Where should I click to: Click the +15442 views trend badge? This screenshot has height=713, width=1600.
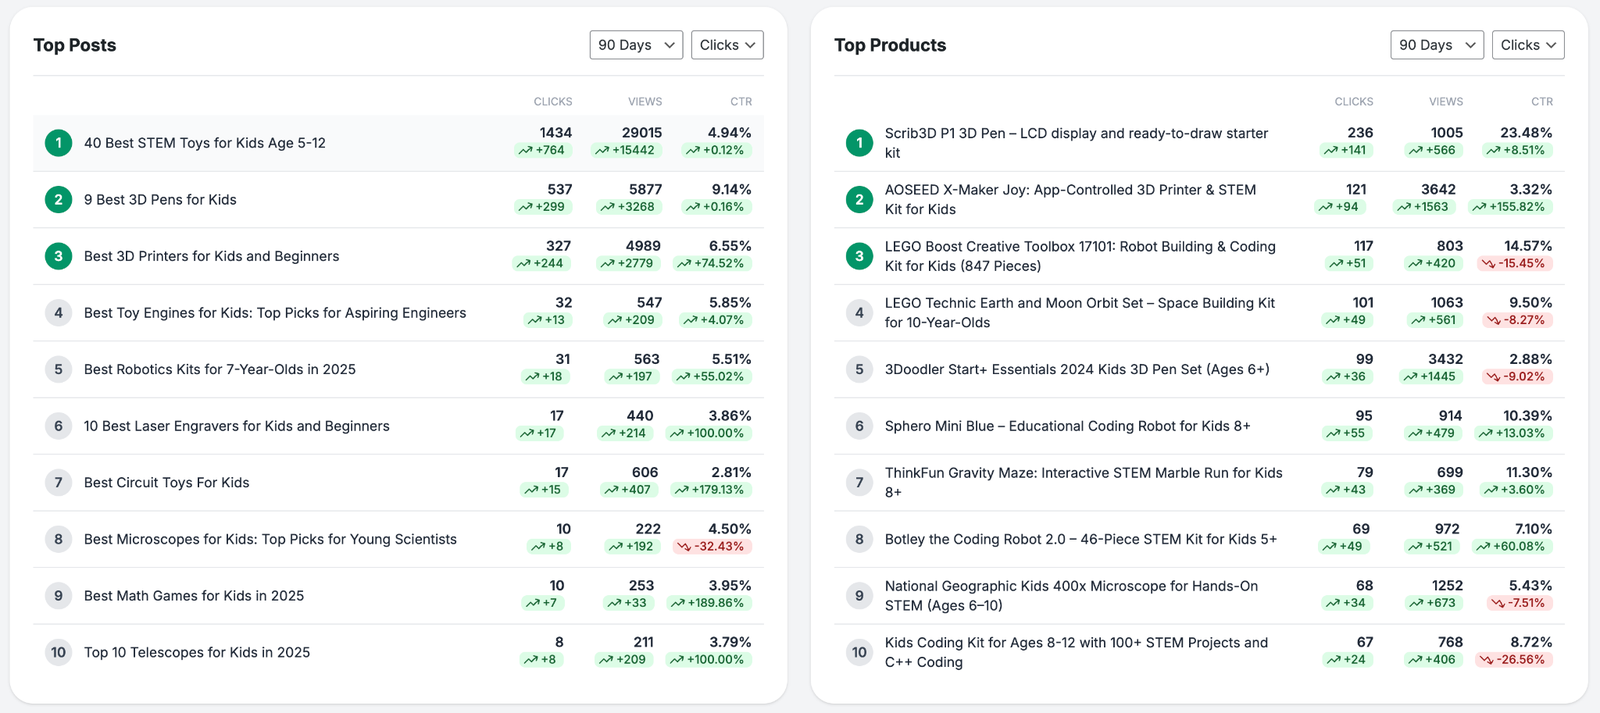coord(625,151)
